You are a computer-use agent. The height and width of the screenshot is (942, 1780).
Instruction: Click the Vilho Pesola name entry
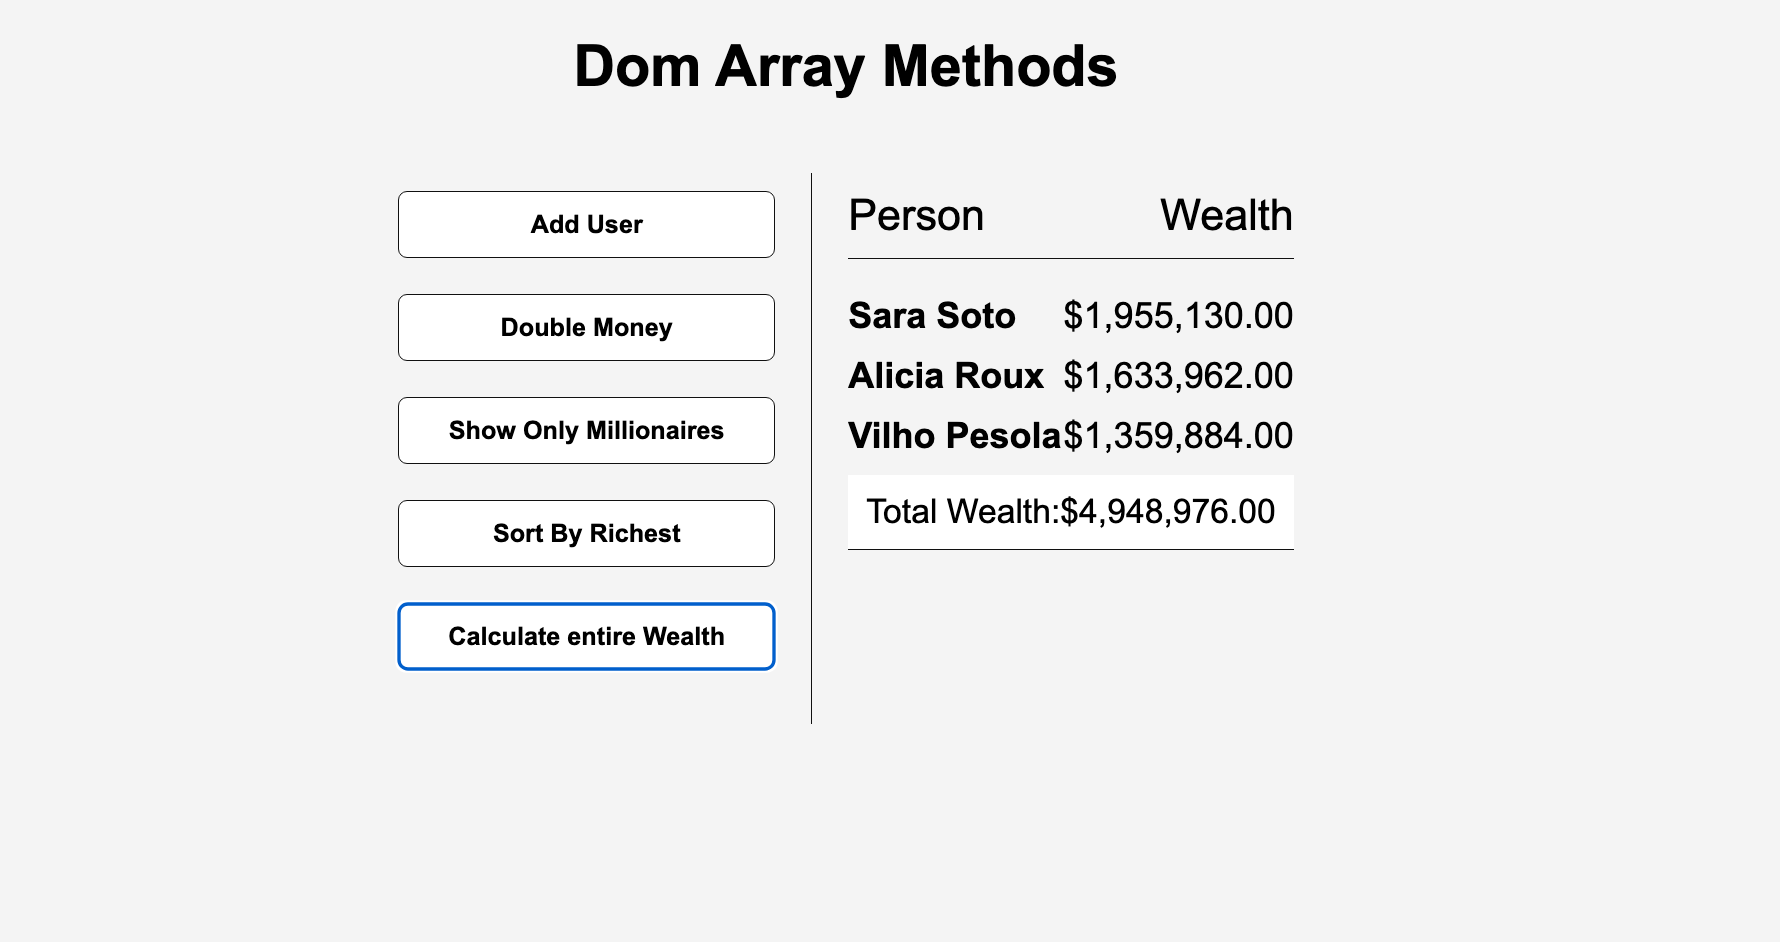[953, 436]
